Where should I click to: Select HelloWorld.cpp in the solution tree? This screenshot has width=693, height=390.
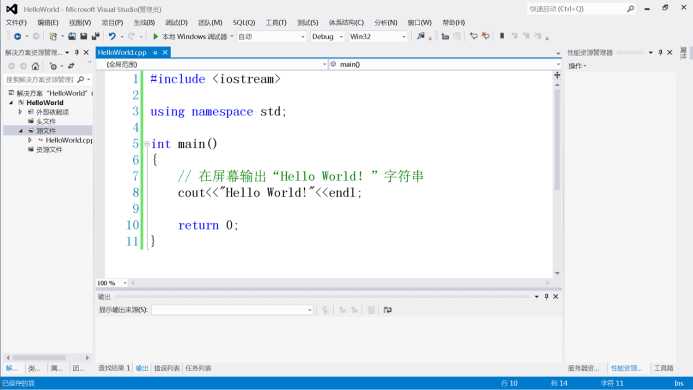[69, 140]
